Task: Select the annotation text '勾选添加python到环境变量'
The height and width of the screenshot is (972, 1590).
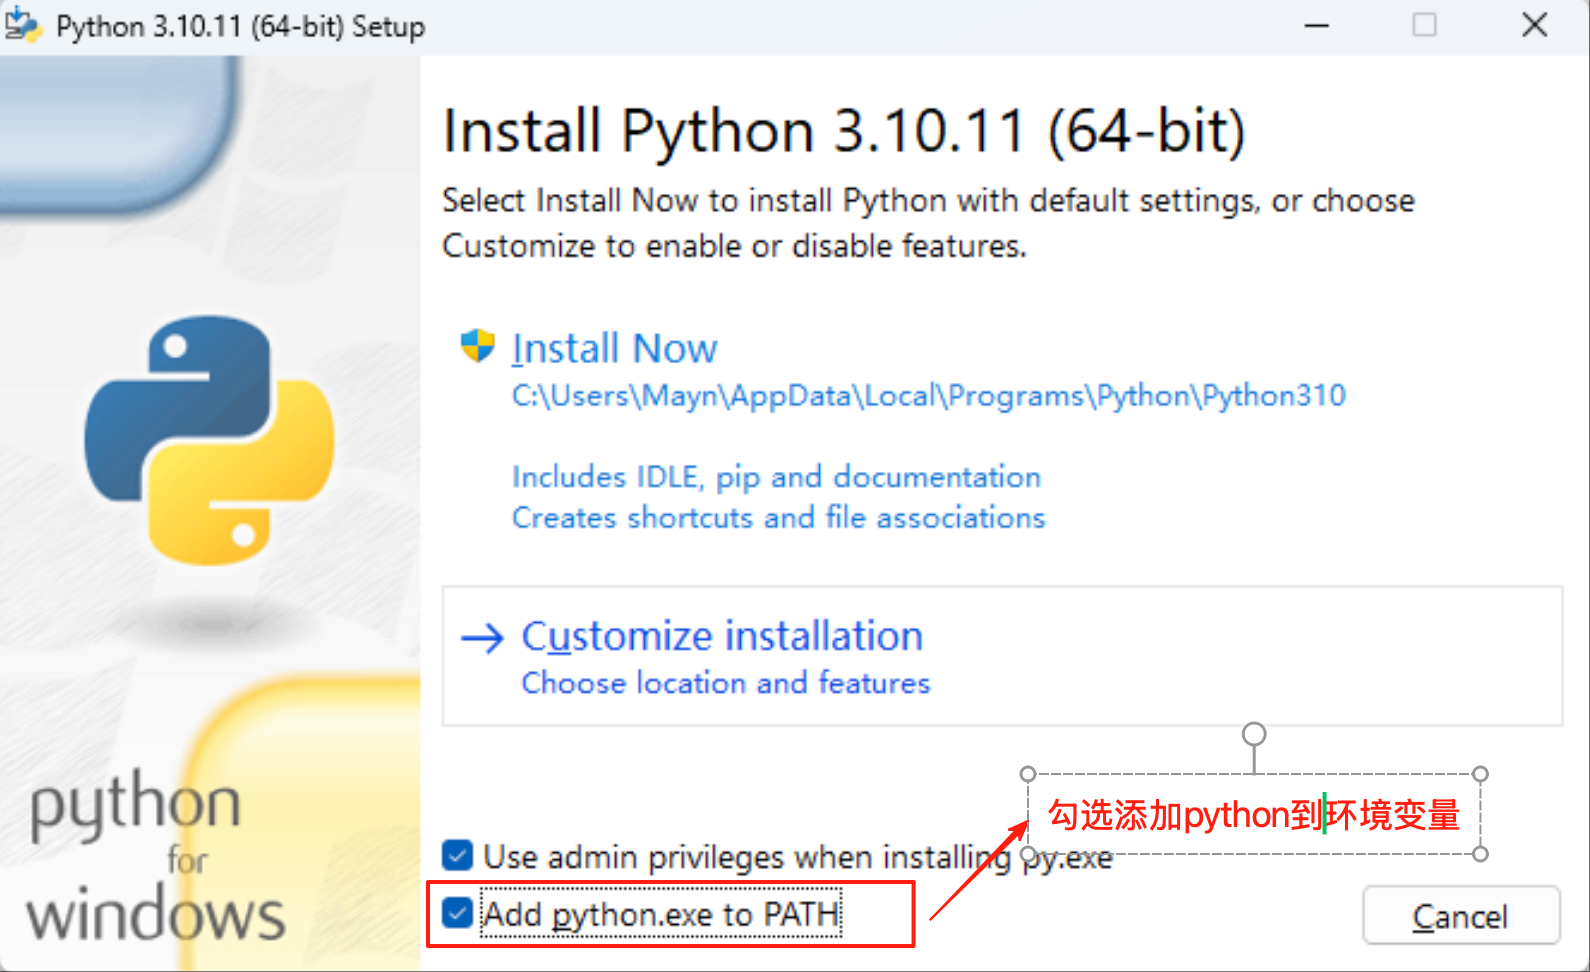Action: coord(1253,815)
